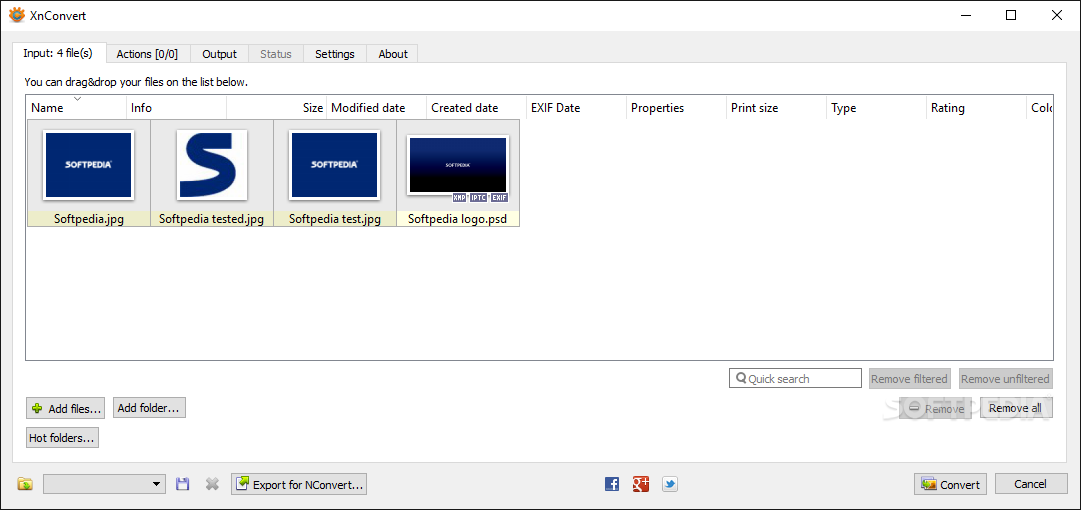The image size is (1081, 510).
Task: Sort by Properties column header
Action: [x=676, y=108]
